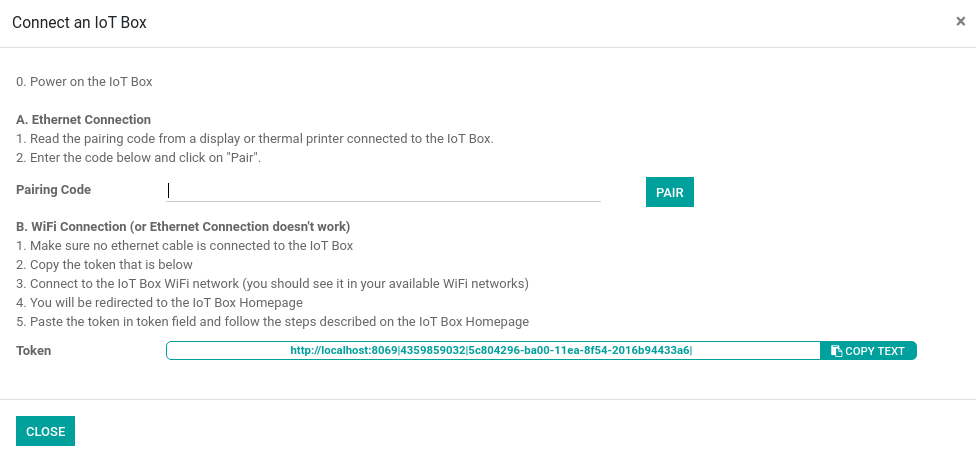Screen dimensions: 976x466
Task: Select the "B. WiFi Connection" heading
Action: [x=183, y=226]
